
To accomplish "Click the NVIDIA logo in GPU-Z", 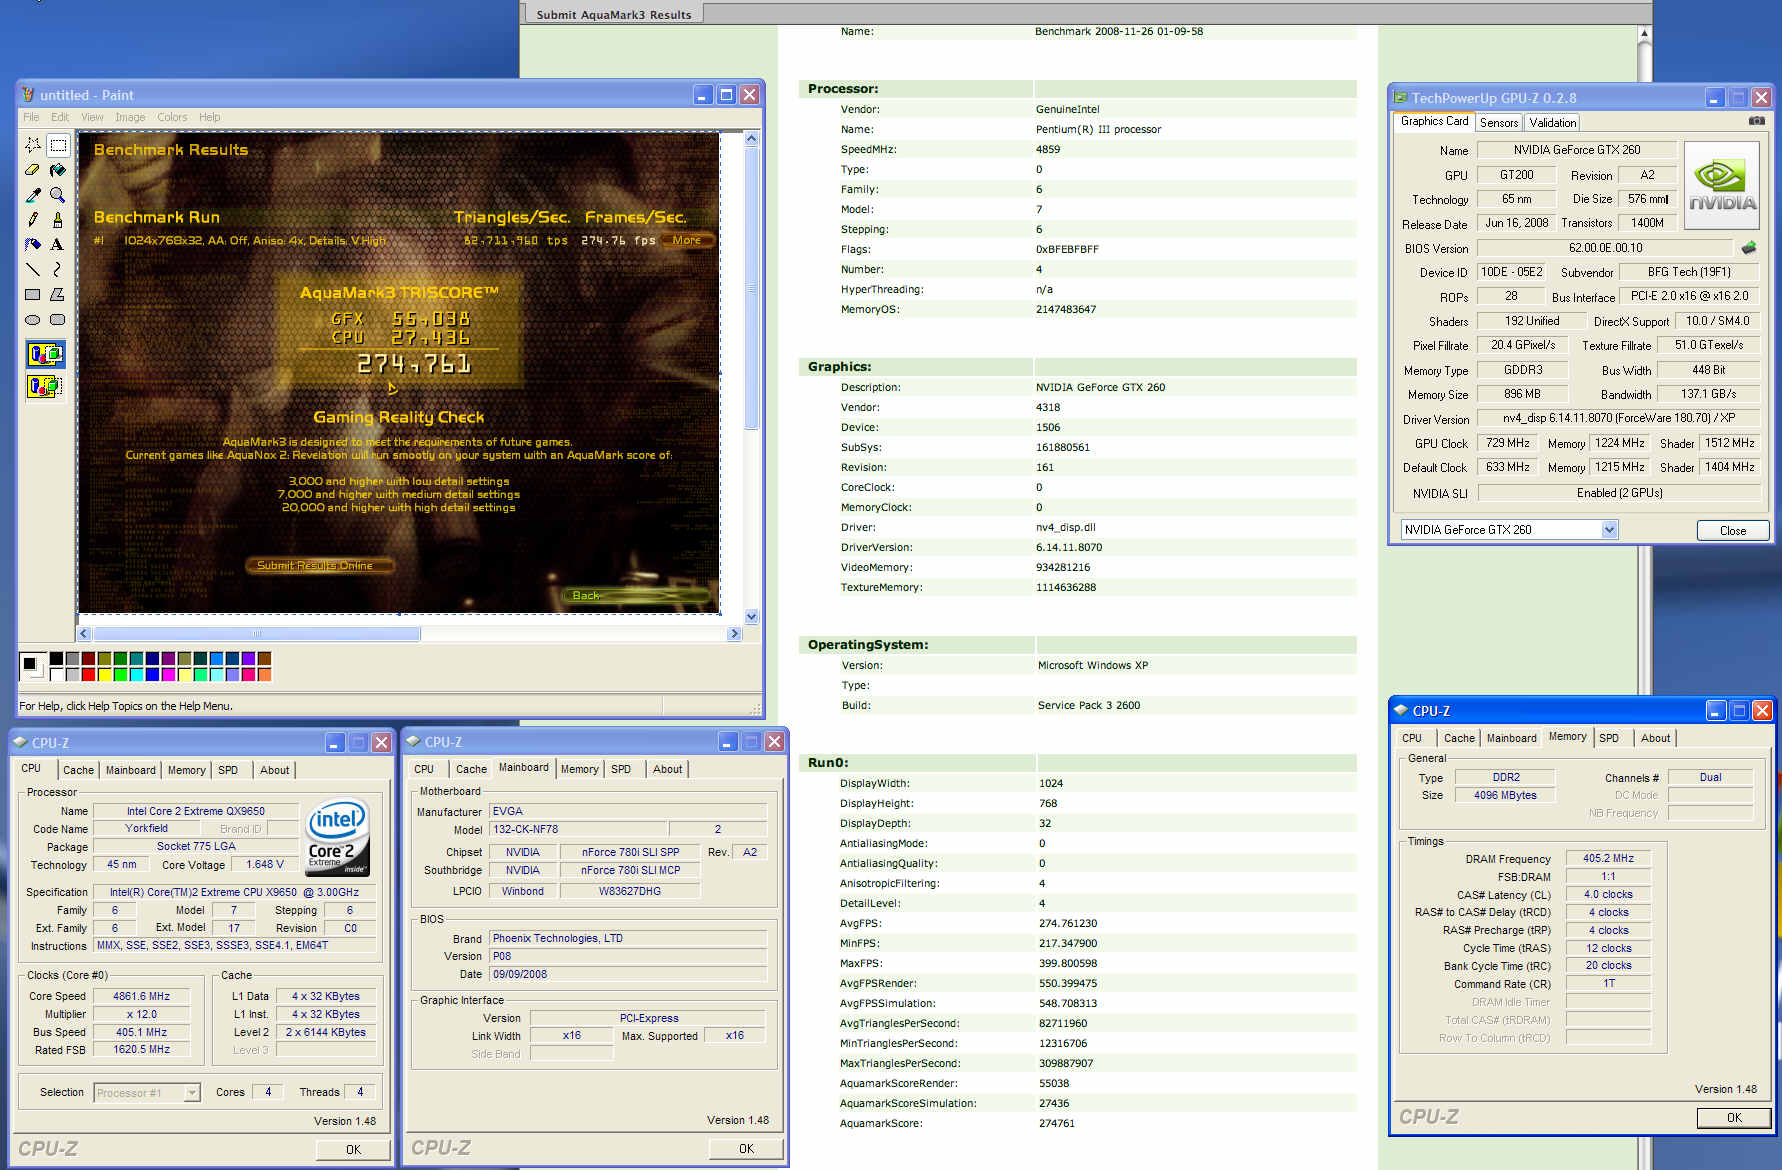I will [x=1722, y=186].
